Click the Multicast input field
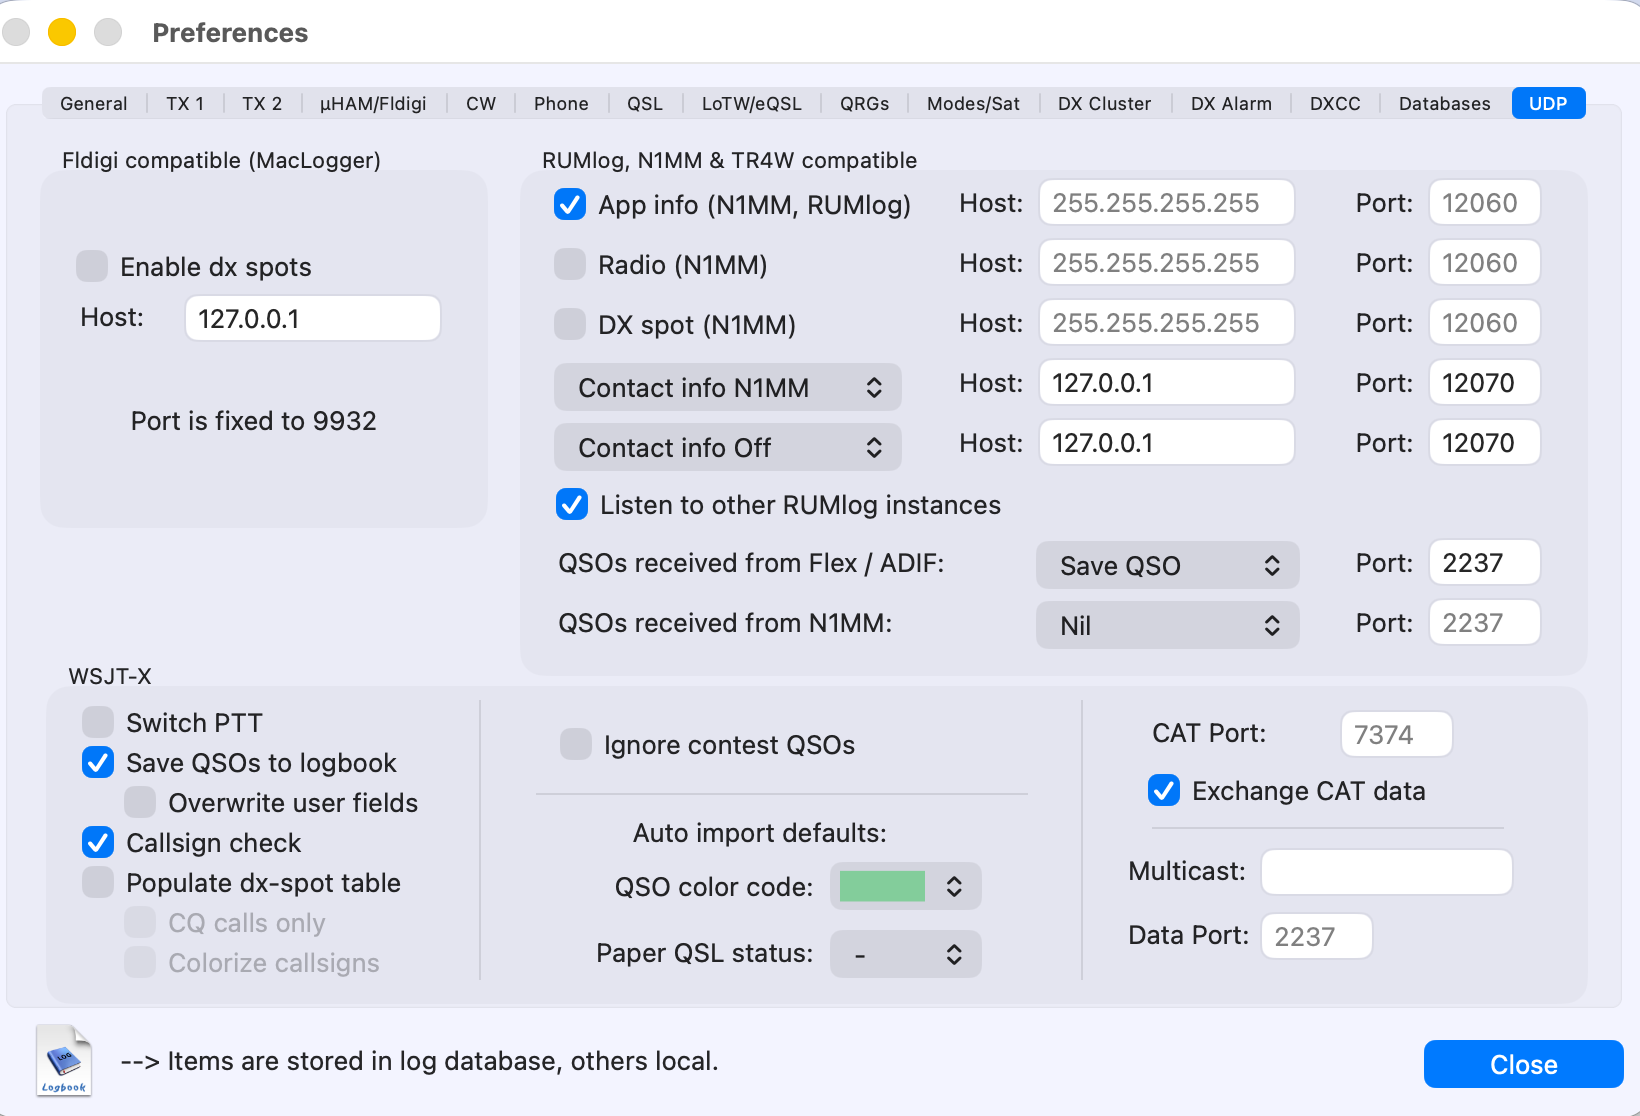 point(1386,872)
